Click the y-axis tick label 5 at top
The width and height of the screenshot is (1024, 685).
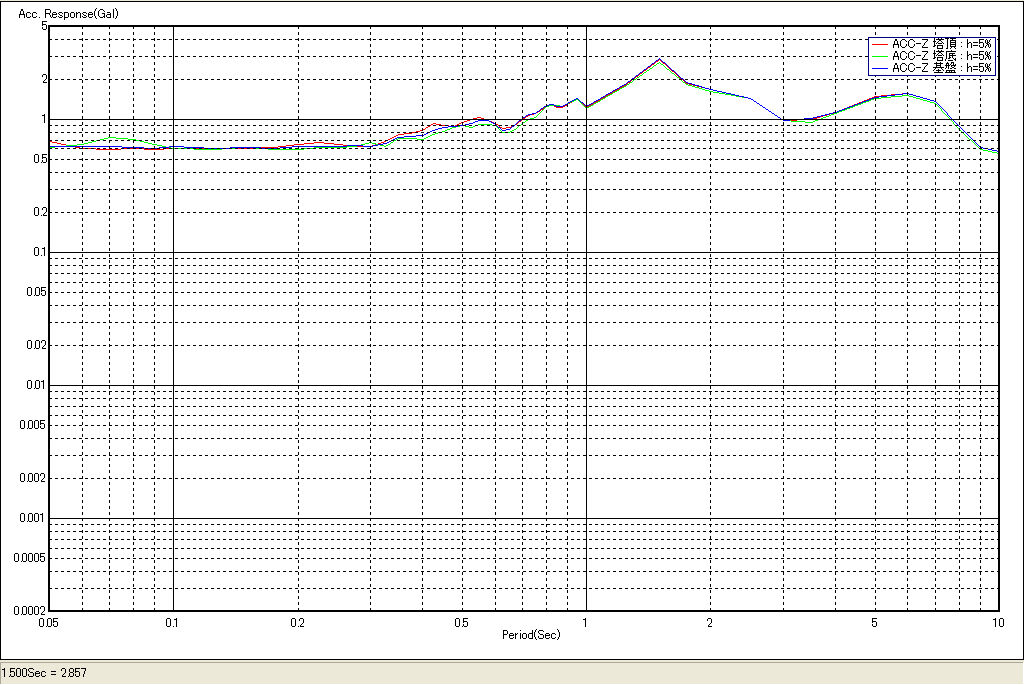[x=44, y=27]
